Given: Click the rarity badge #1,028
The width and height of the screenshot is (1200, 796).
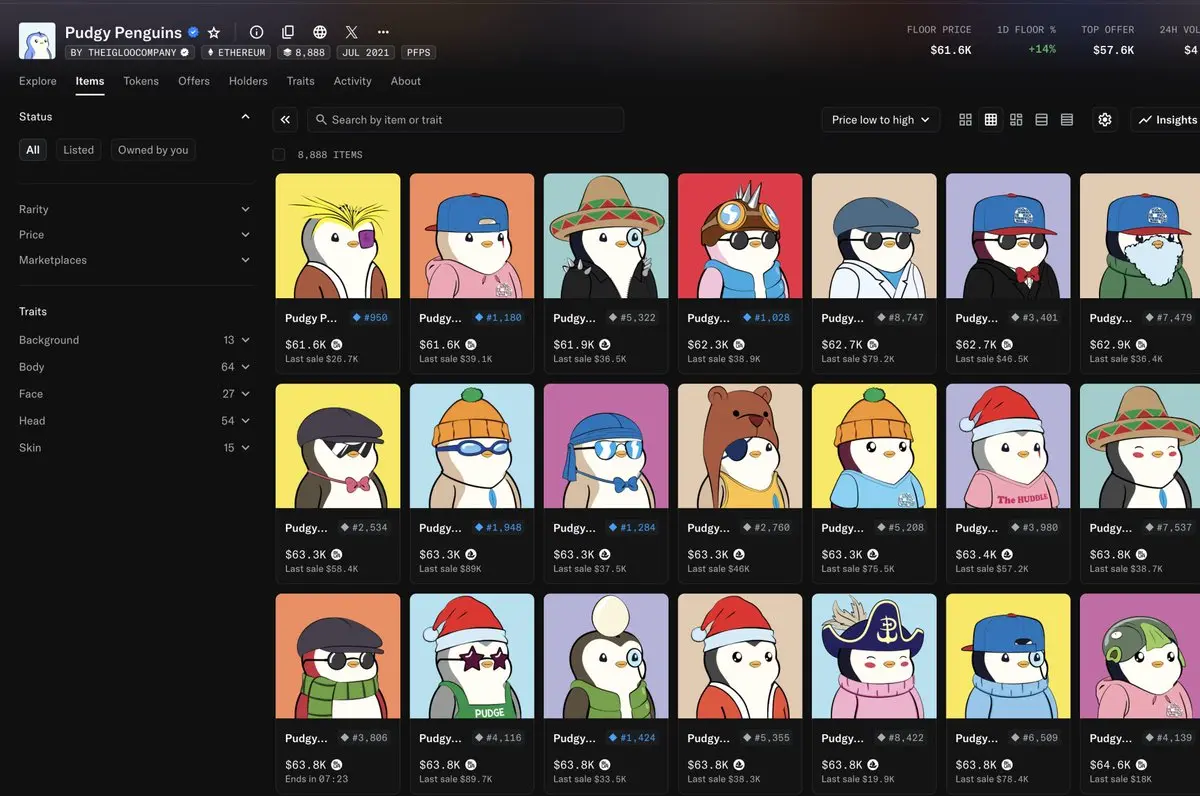Looking at the screenshot, I should pyautogui.click(x=767, y=318).
